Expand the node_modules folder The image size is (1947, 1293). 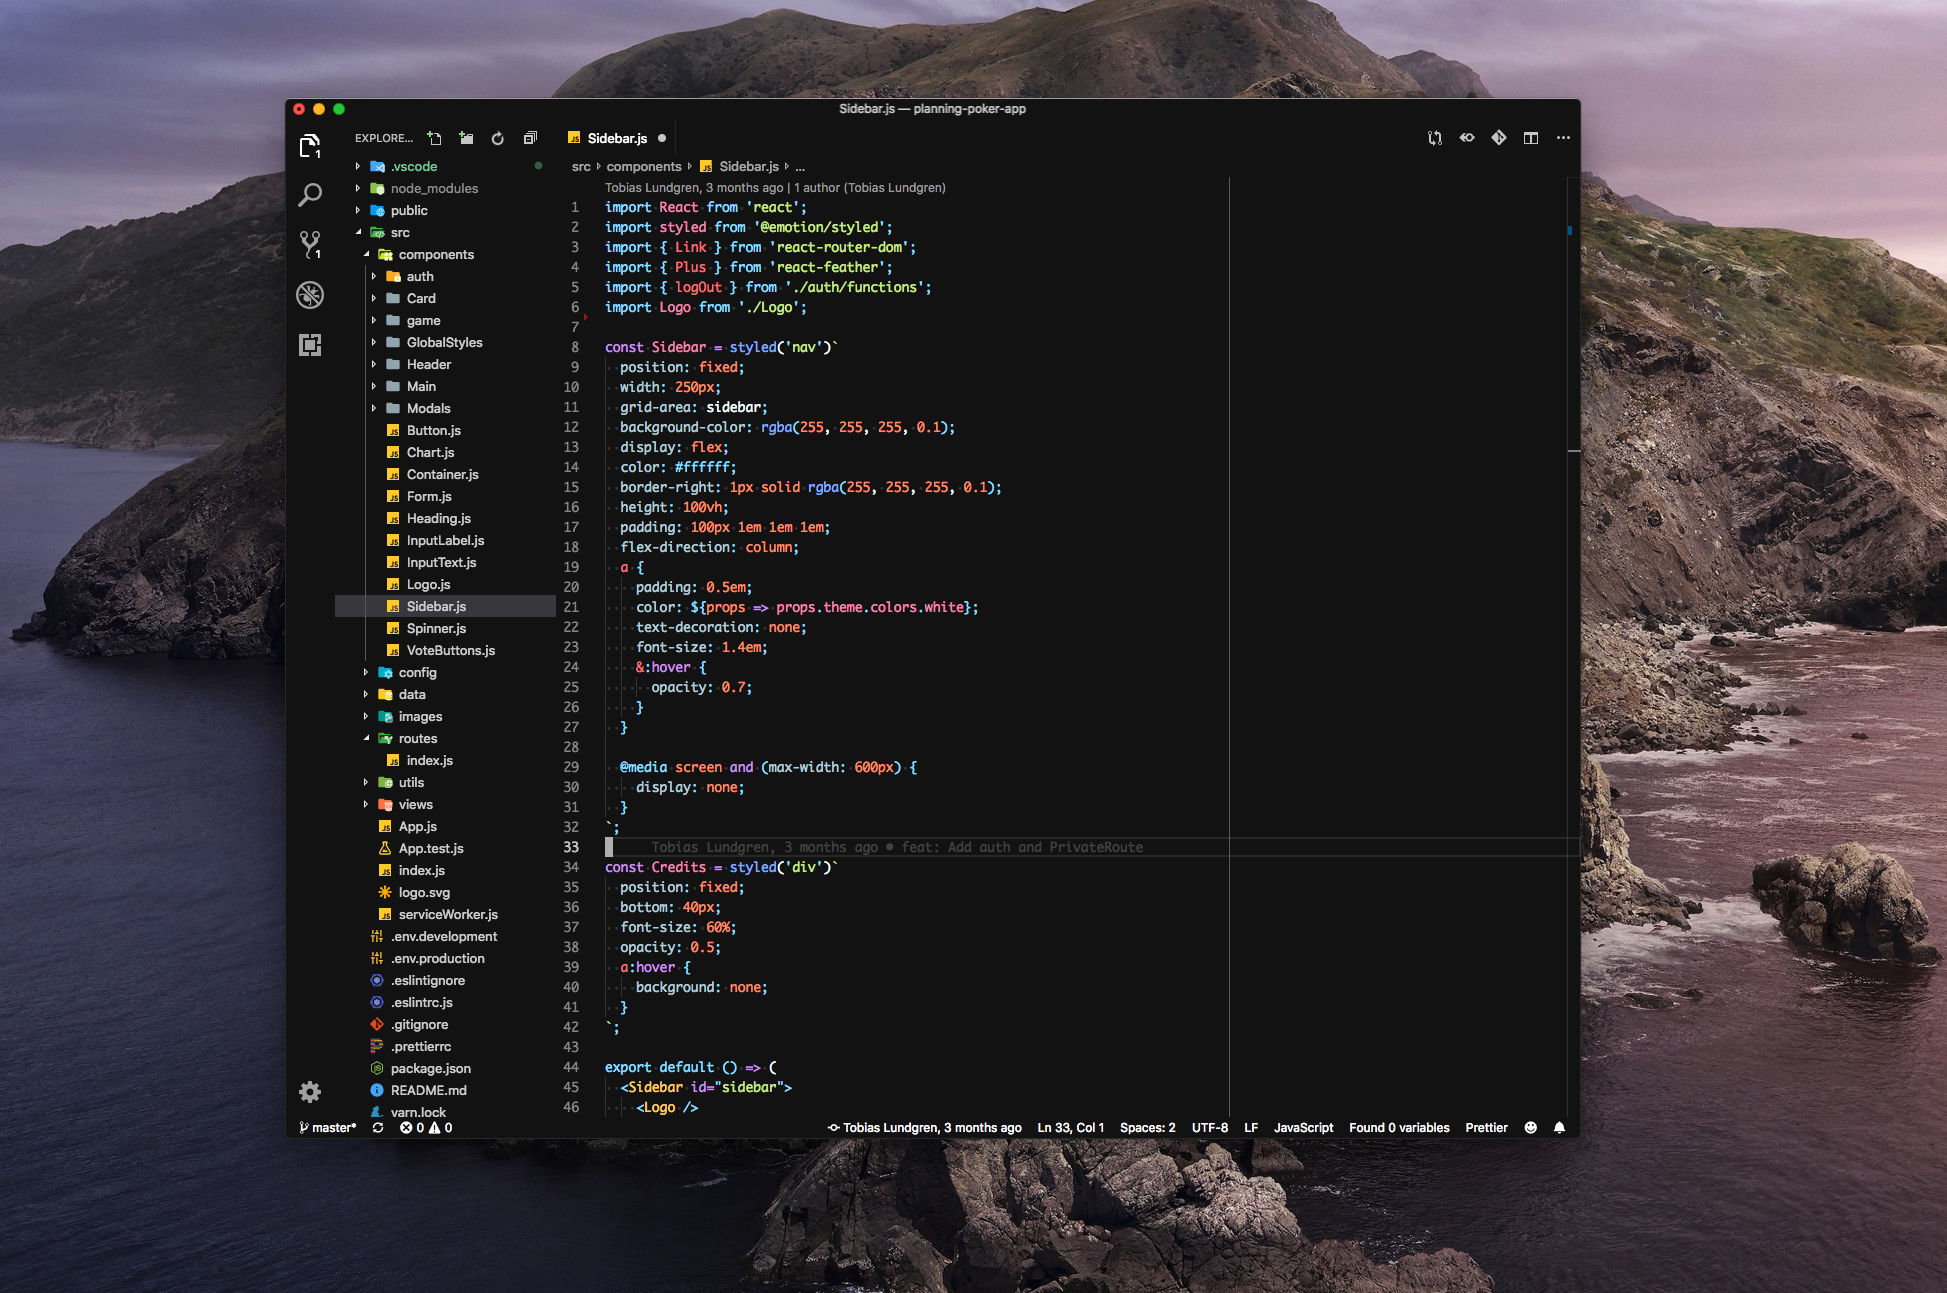pyautogui.click(x=434, y=188)
